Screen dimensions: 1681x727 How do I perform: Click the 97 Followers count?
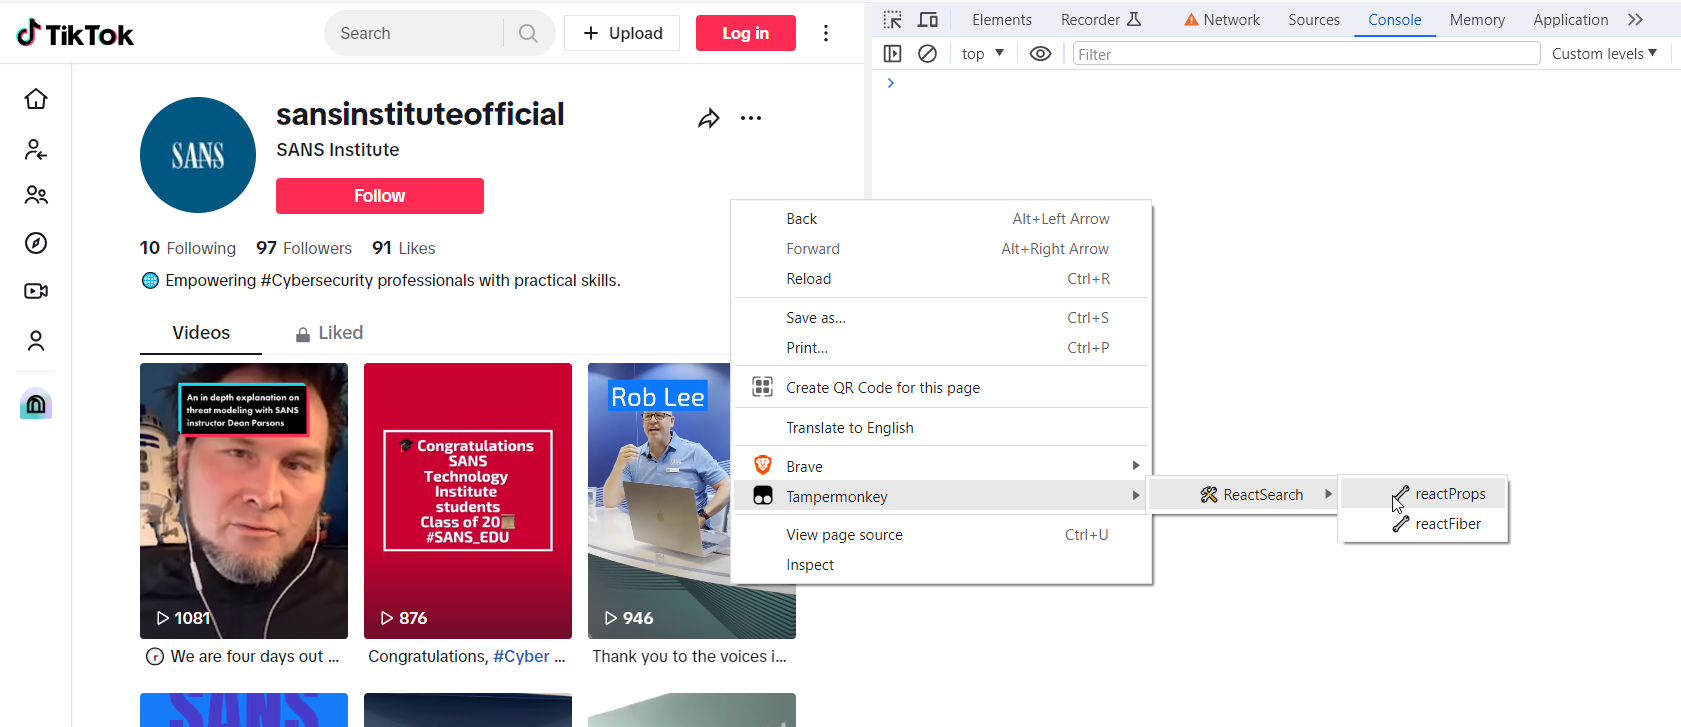[304, 248]
